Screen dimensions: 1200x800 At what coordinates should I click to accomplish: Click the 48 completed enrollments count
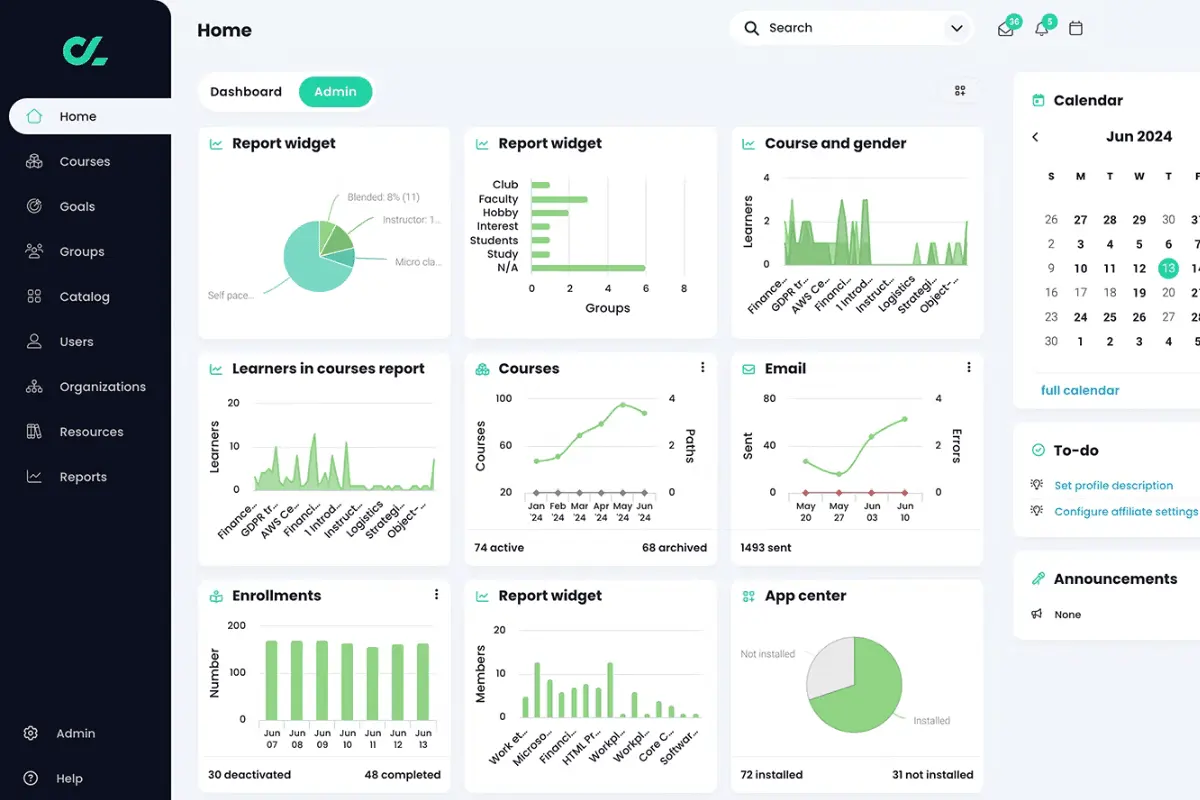pyautogui.click(x=402, y=774)
